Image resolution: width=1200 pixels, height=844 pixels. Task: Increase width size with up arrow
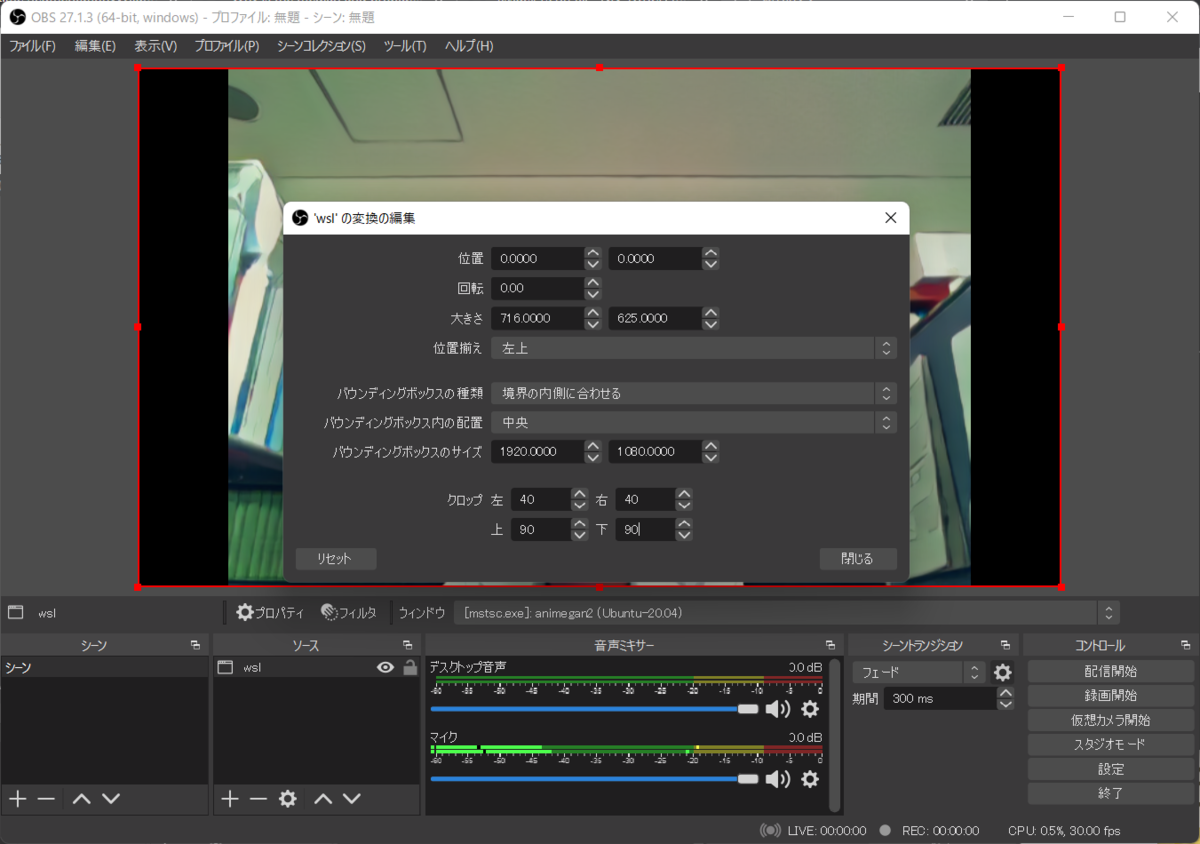pos(593,313)
